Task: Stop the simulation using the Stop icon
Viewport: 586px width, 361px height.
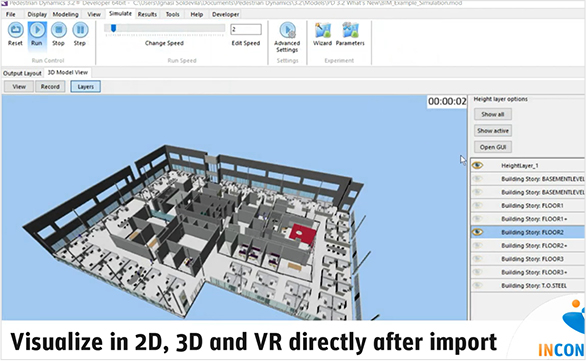Action: click(58, 30)
